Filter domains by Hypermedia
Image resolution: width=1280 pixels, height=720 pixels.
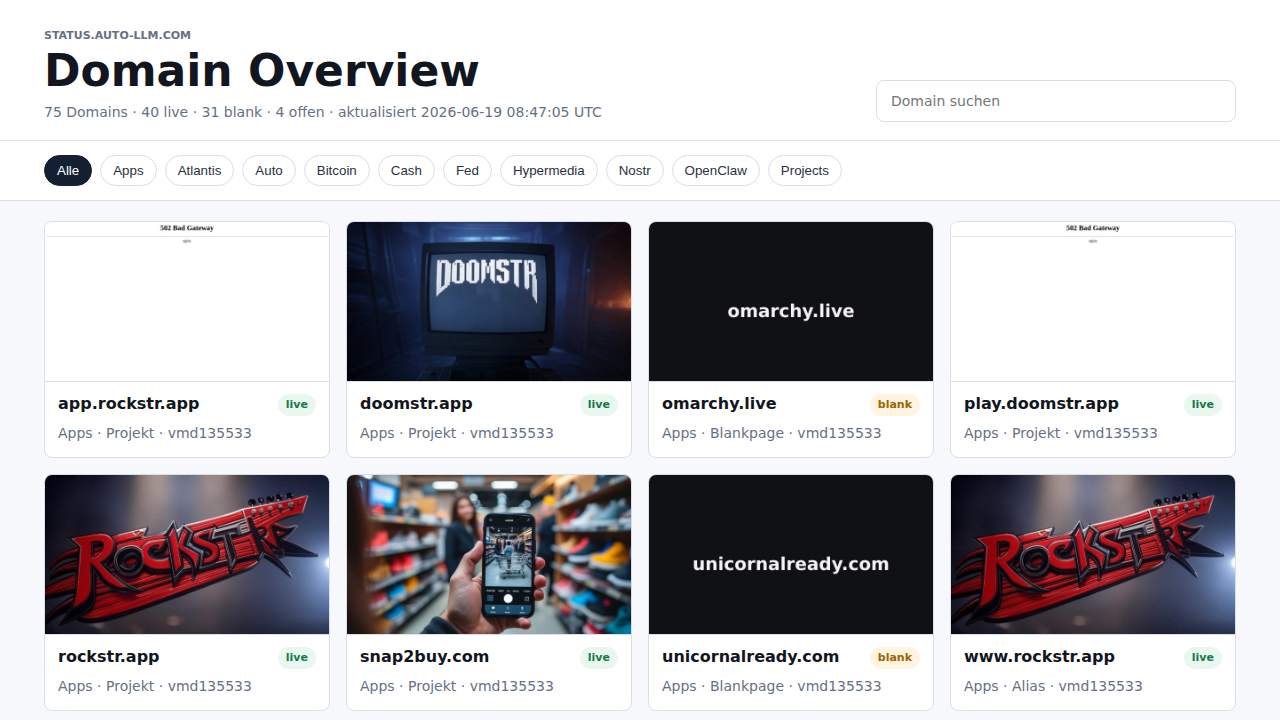coord(549,170)
